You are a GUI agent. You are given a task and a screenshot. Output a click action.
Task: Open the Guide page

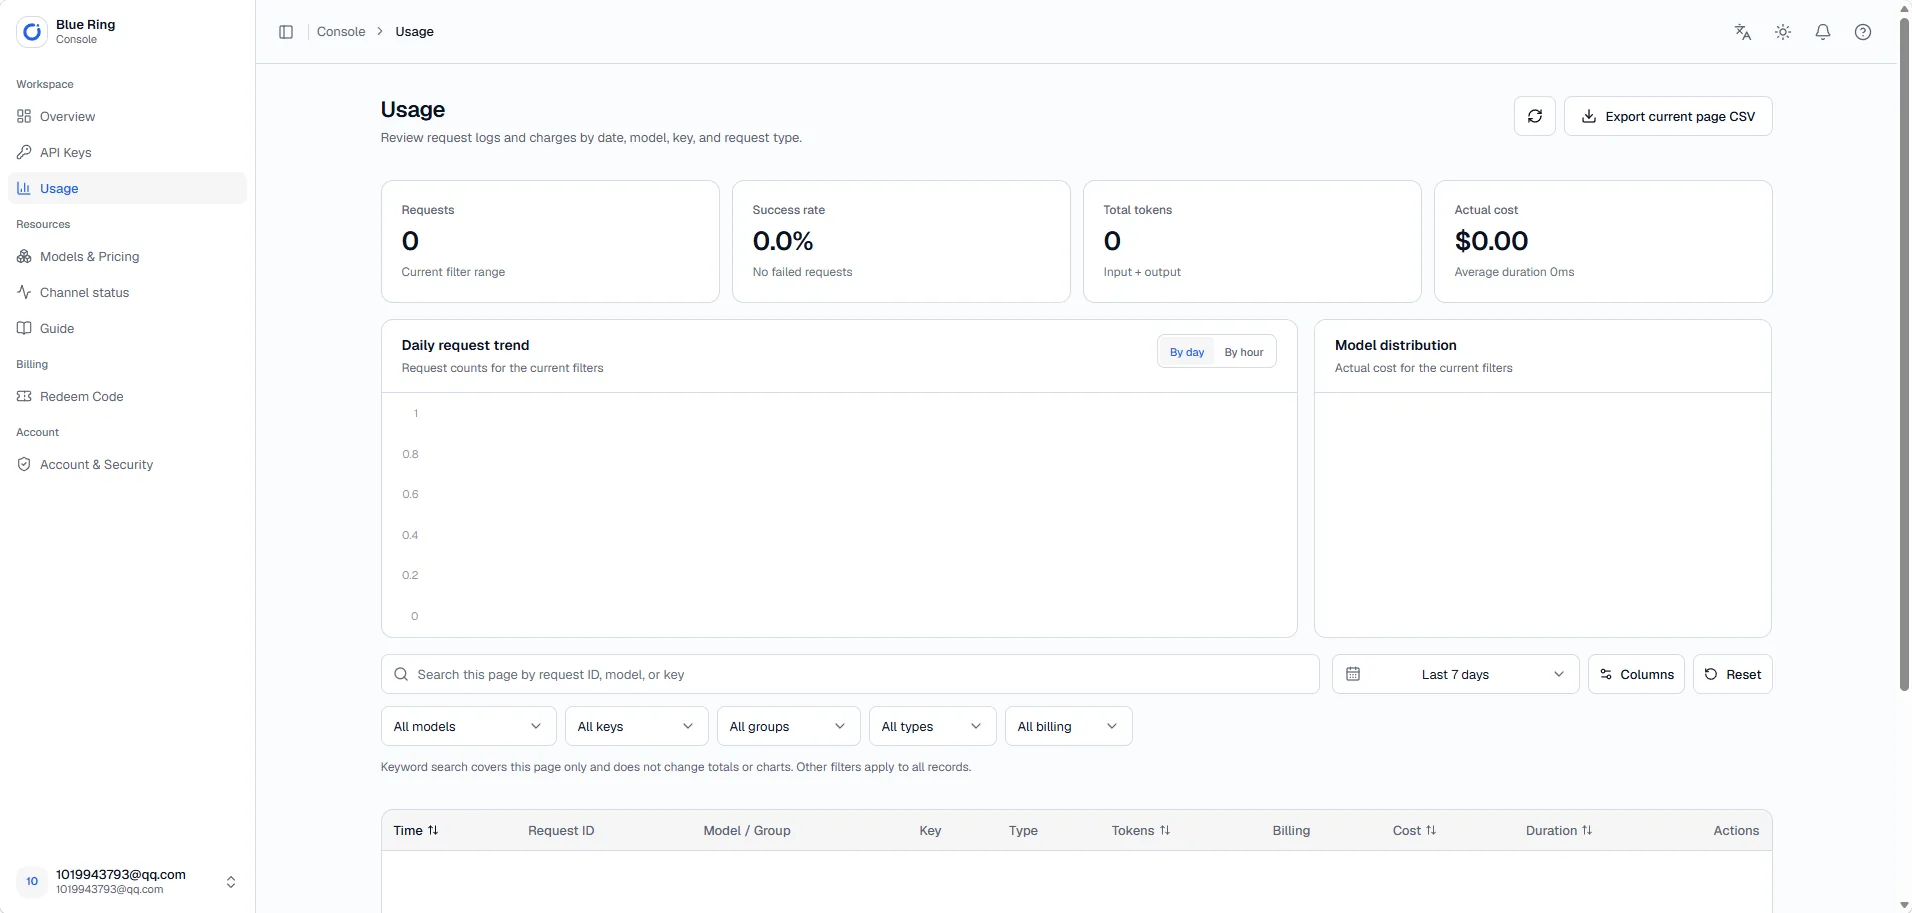[x=127, y=328]
